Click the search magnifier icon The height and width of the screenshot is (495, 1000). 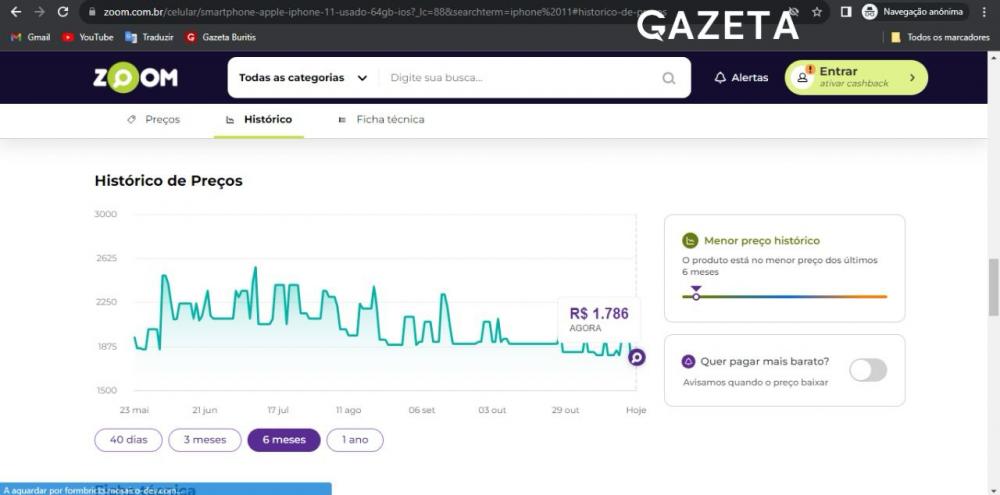click(668, 78)
